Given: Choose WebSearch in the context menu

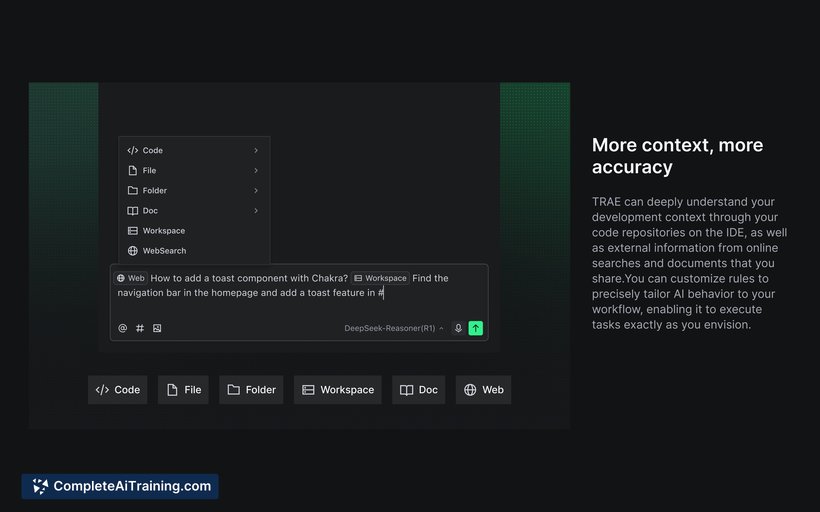Looking at the screenshot, I should pos(194,251).
